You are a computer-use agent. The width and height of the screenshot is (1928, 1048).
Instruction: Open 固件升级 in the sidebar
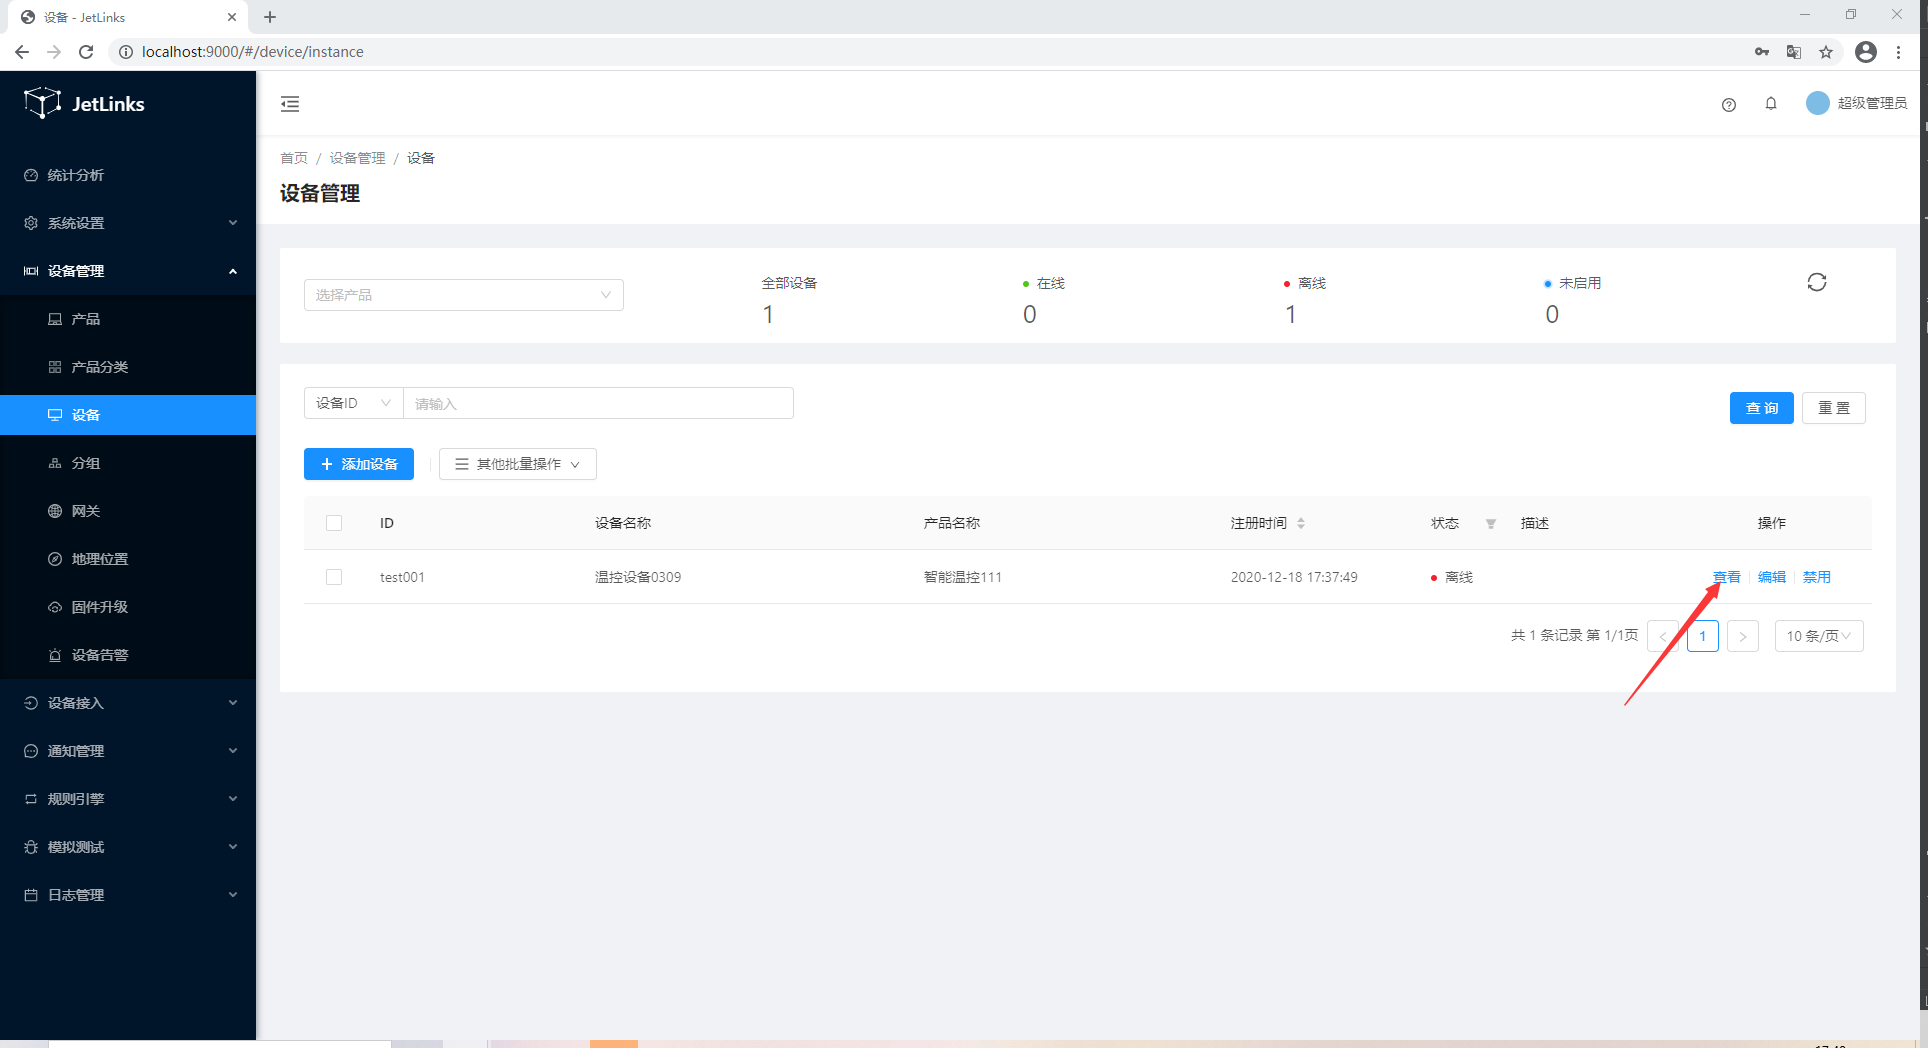pos(99,607)
